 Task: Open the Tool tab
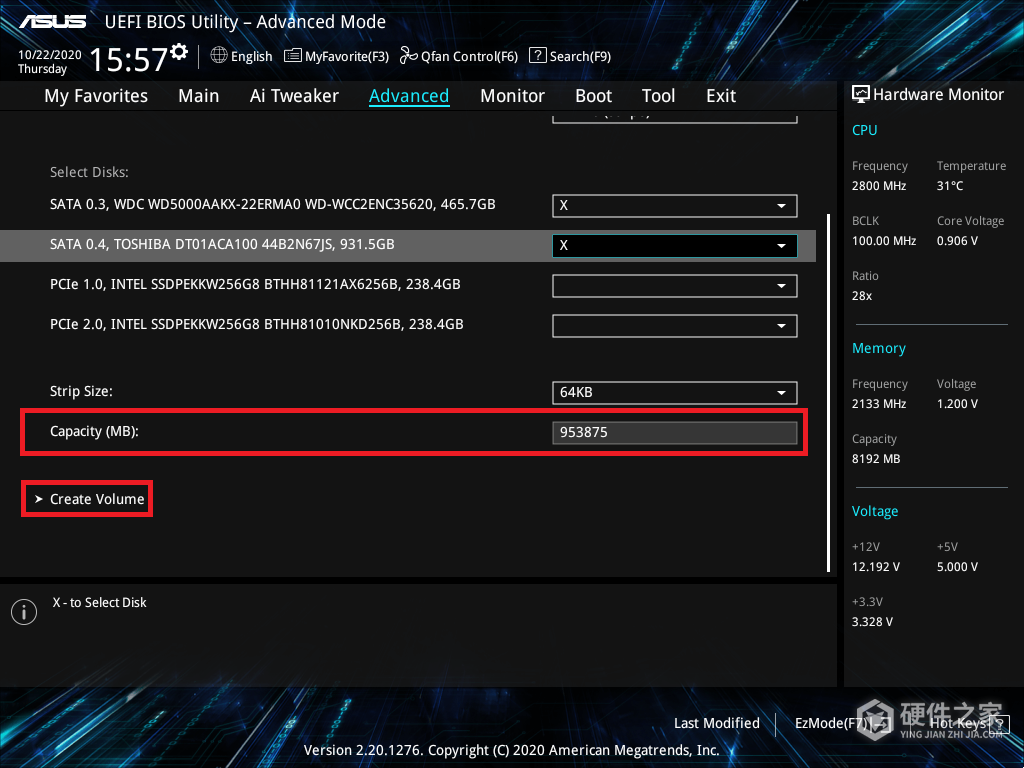pos(658,96)
